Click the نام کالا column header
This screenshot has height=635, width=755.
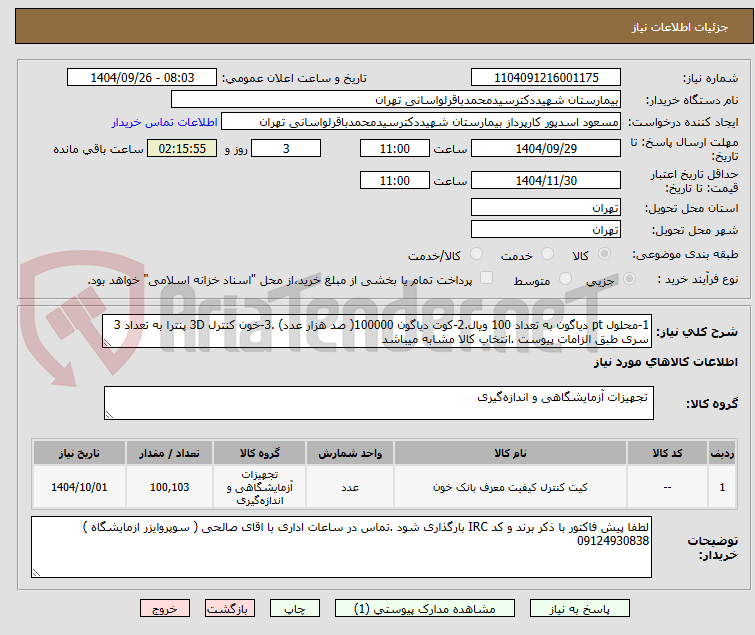[x=510, y=453]
